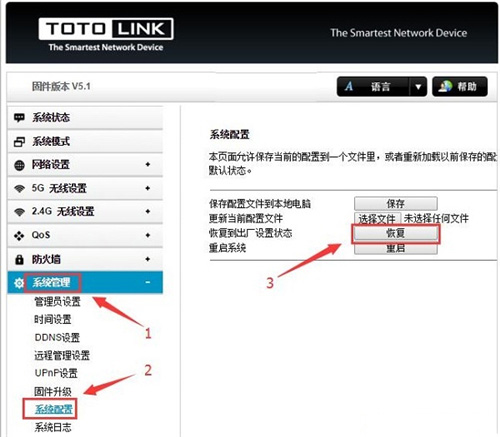Click the 恢复 factory reset button
This screenshot has width=500, height=437.
pyautogui.click(x=396, y=233)
